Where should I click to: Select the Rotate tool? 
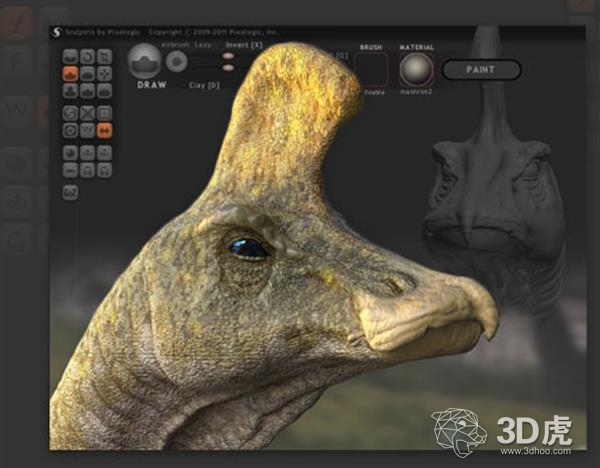87,57
